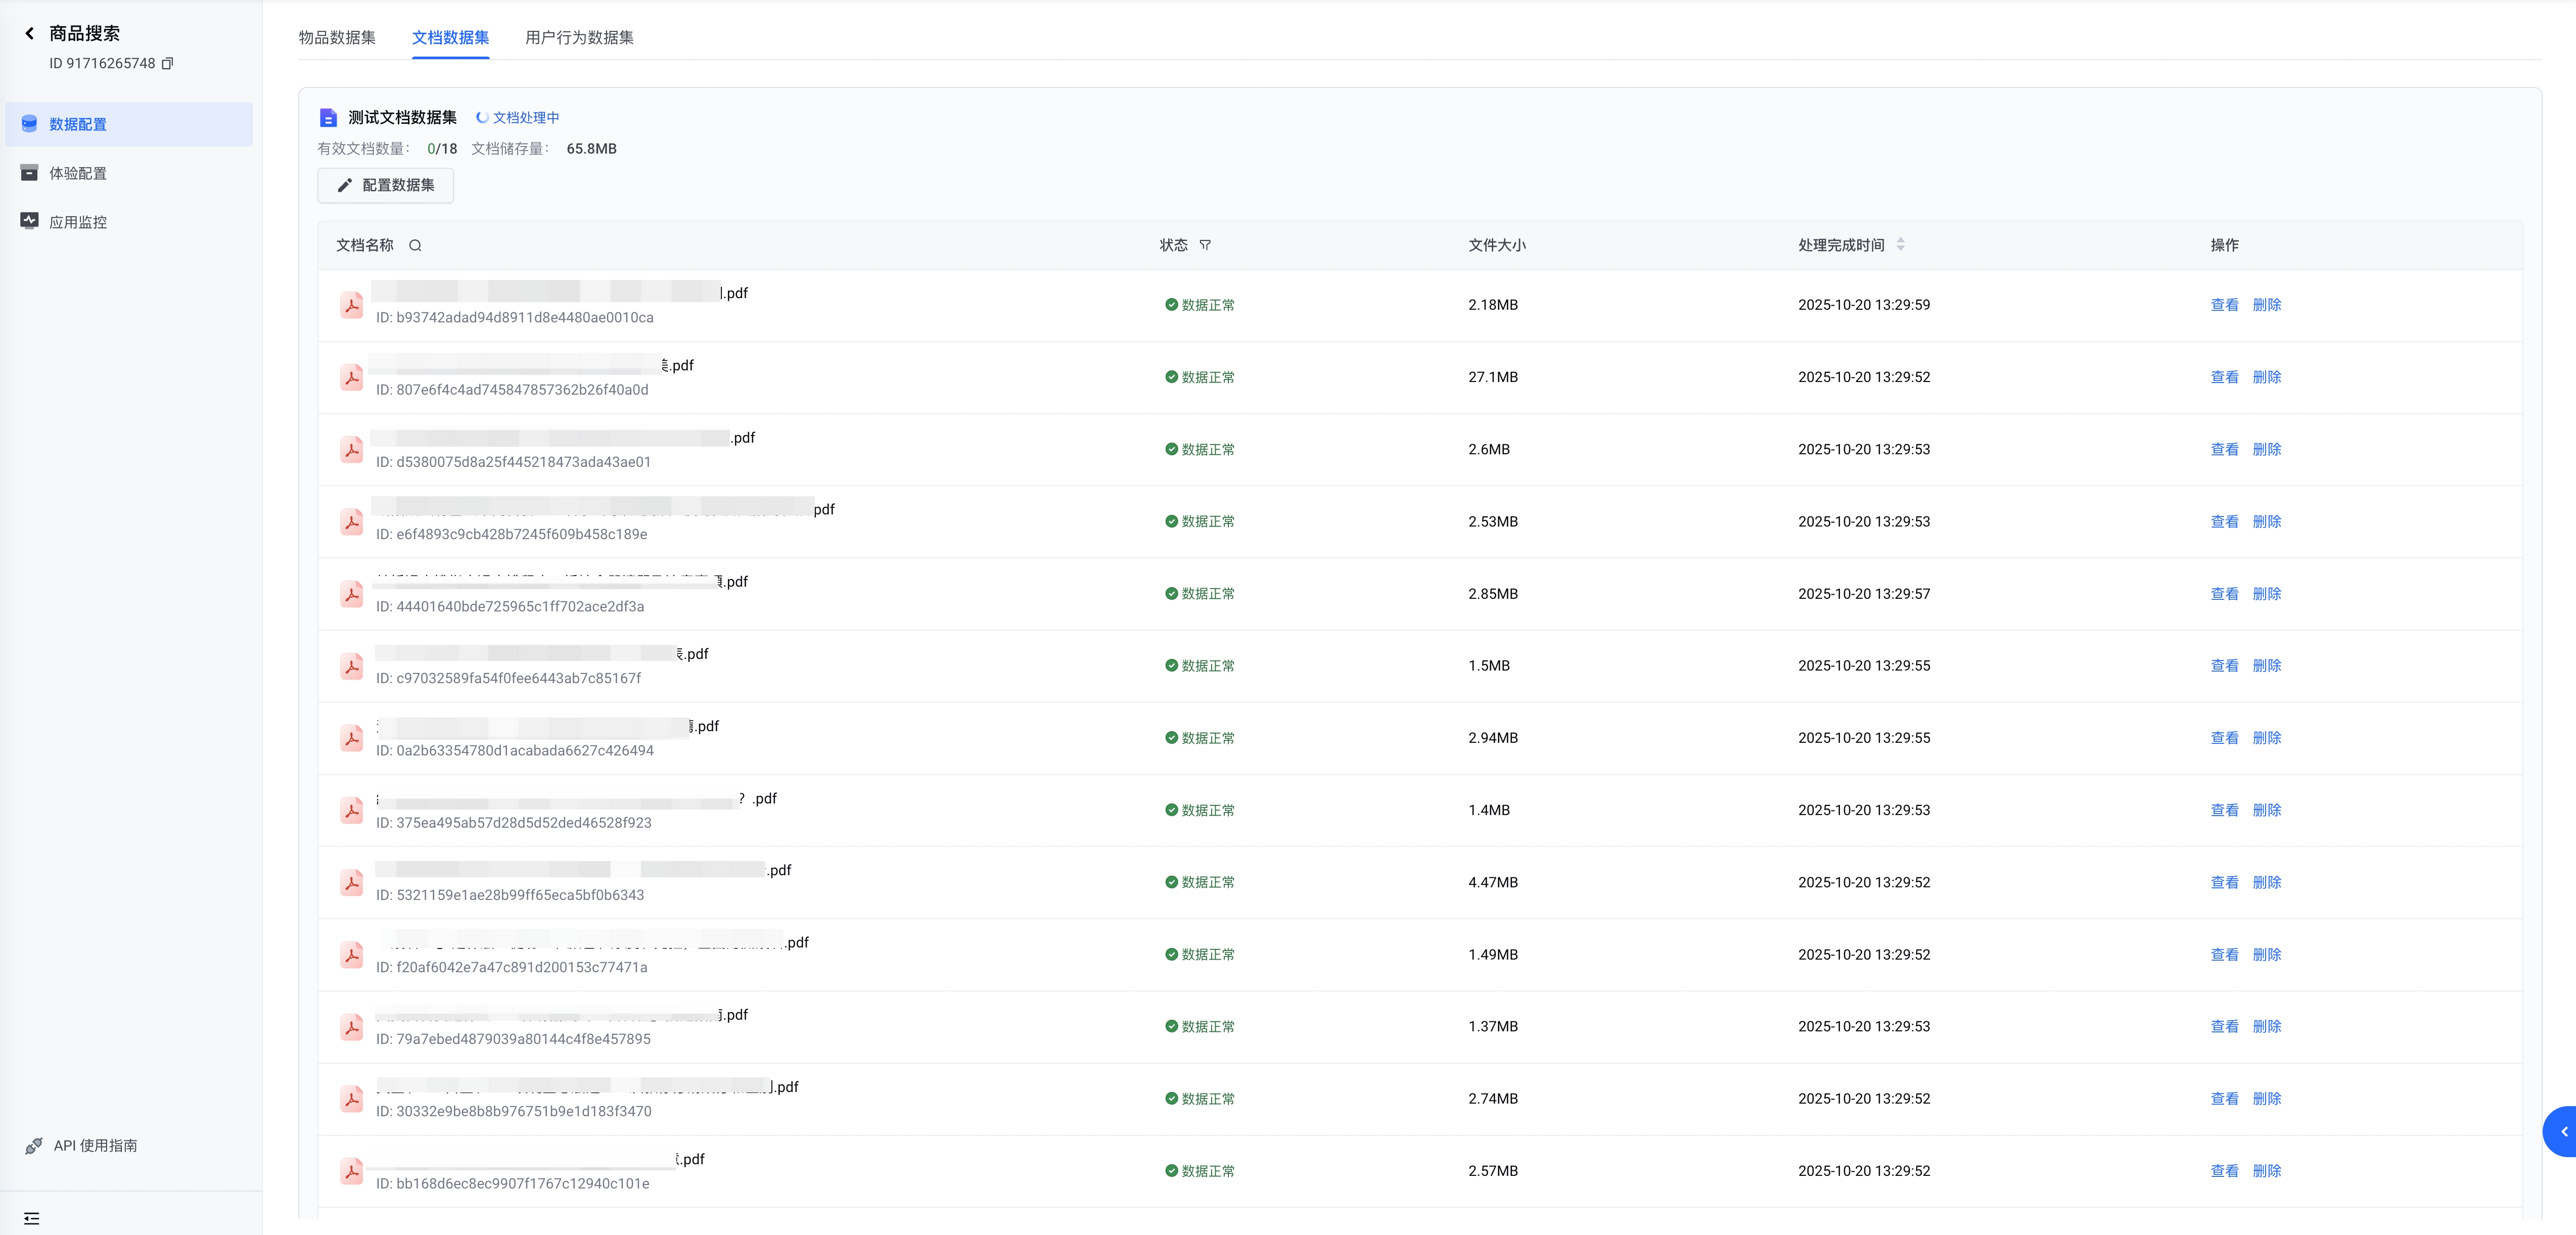Click the 配置数据集 button

385,185
